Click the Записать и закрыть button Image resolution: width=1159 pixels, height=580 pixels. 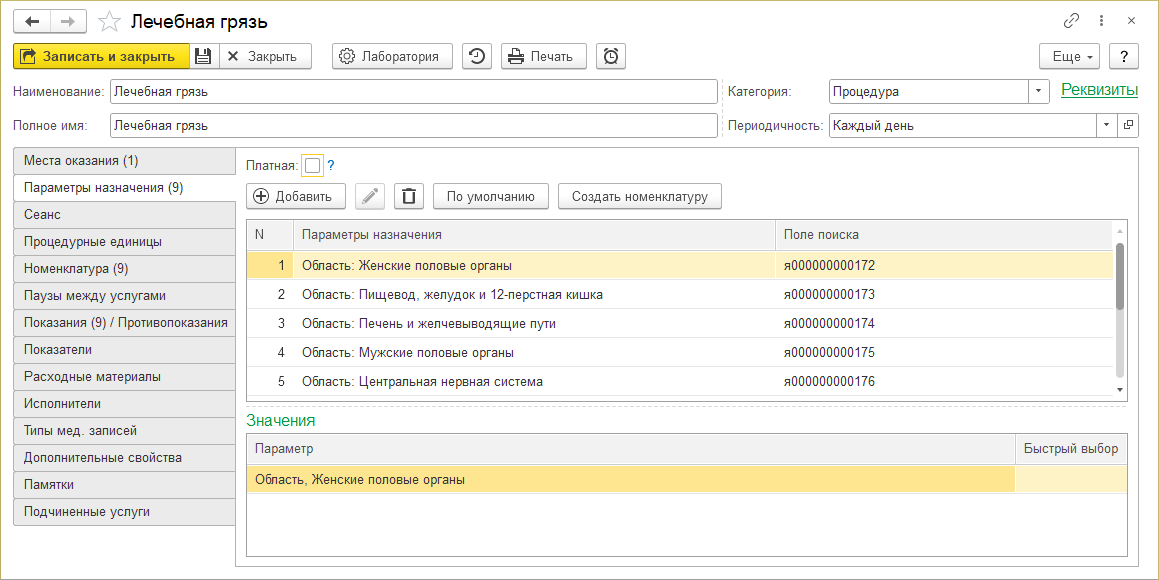(x=101, y=57)
